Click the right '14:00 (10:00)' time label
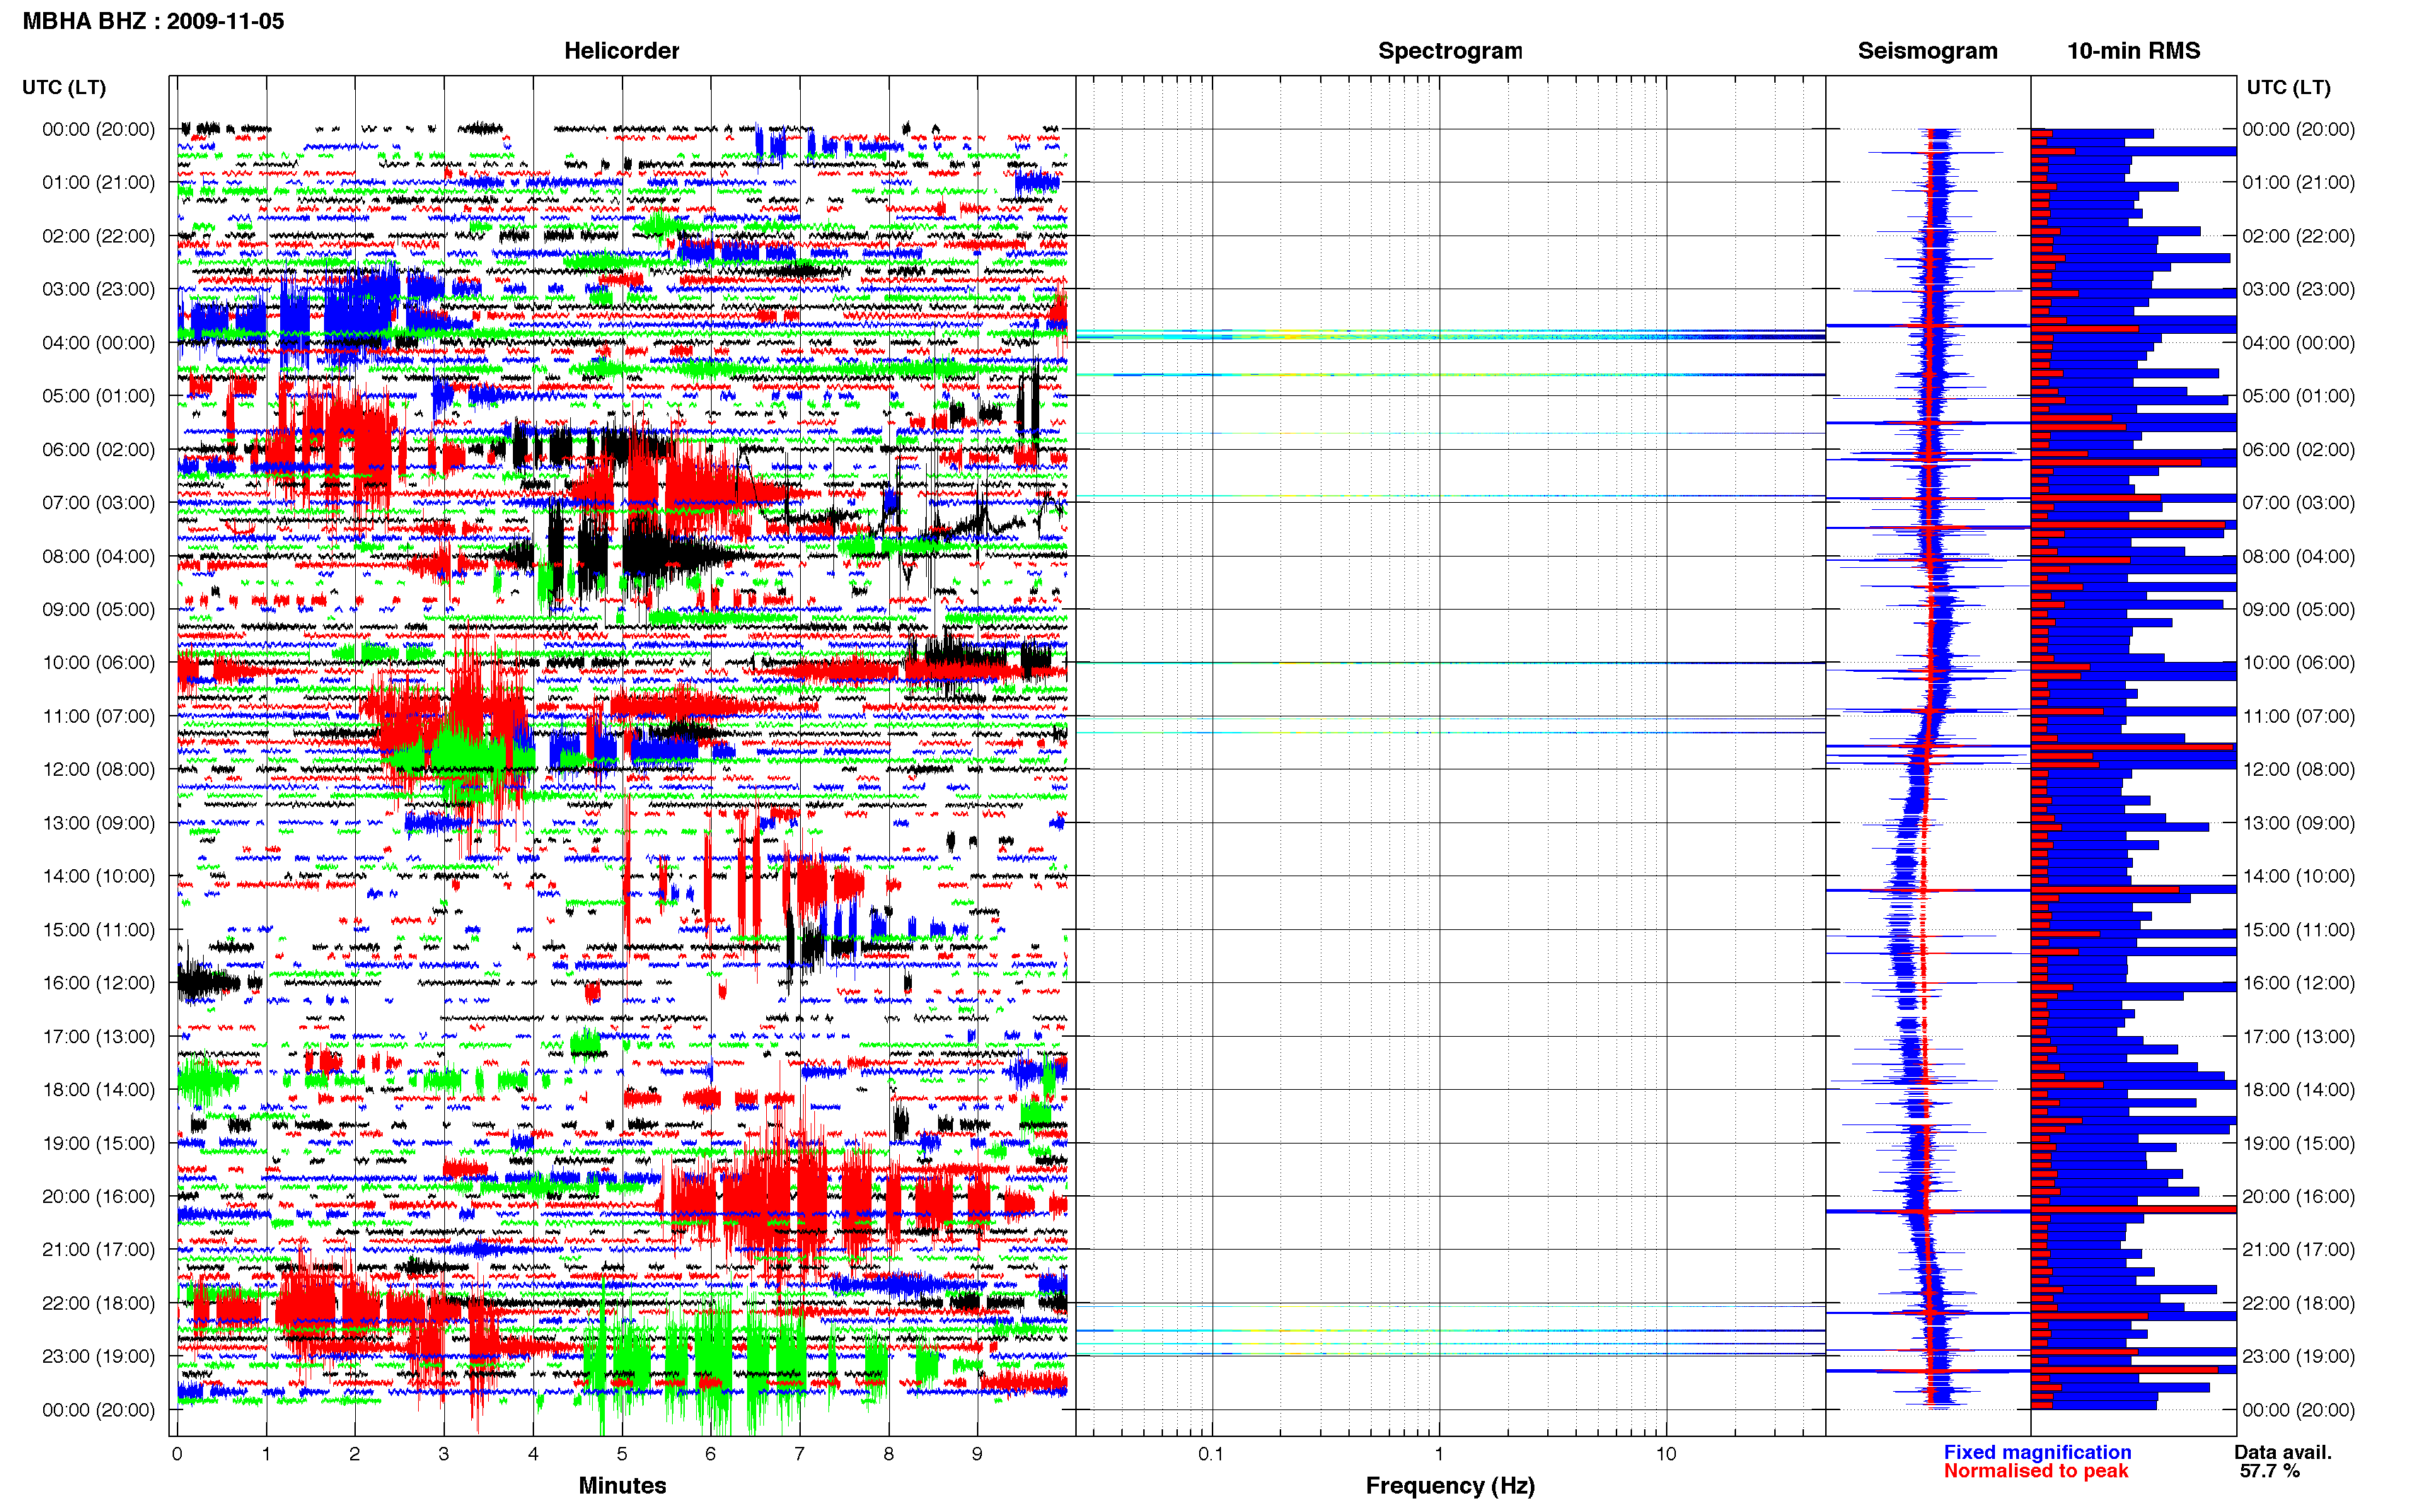 [x=2298, y=876]
